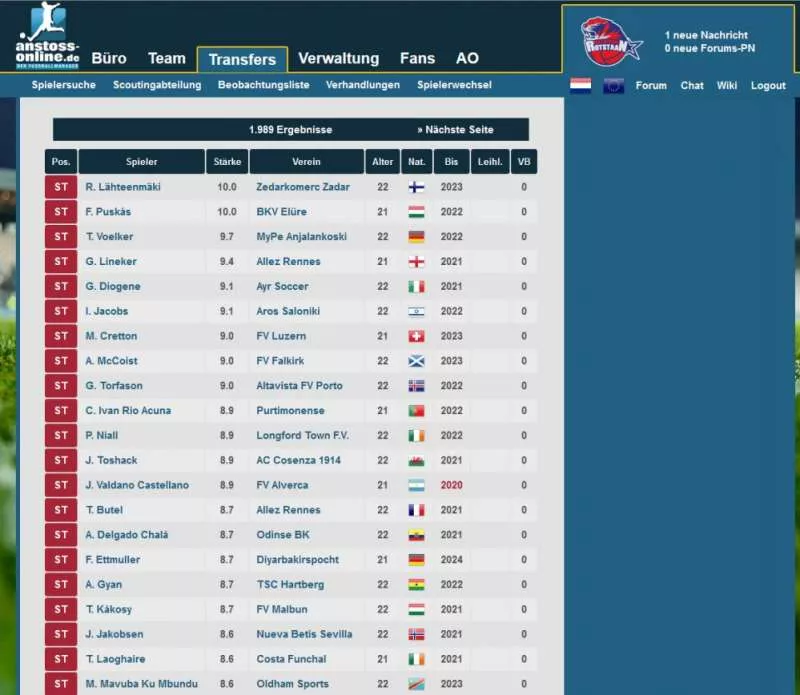This screenshot has width=800, height=695.
Task: Switch to the Verwaltung tab
Action: point(339,59)
